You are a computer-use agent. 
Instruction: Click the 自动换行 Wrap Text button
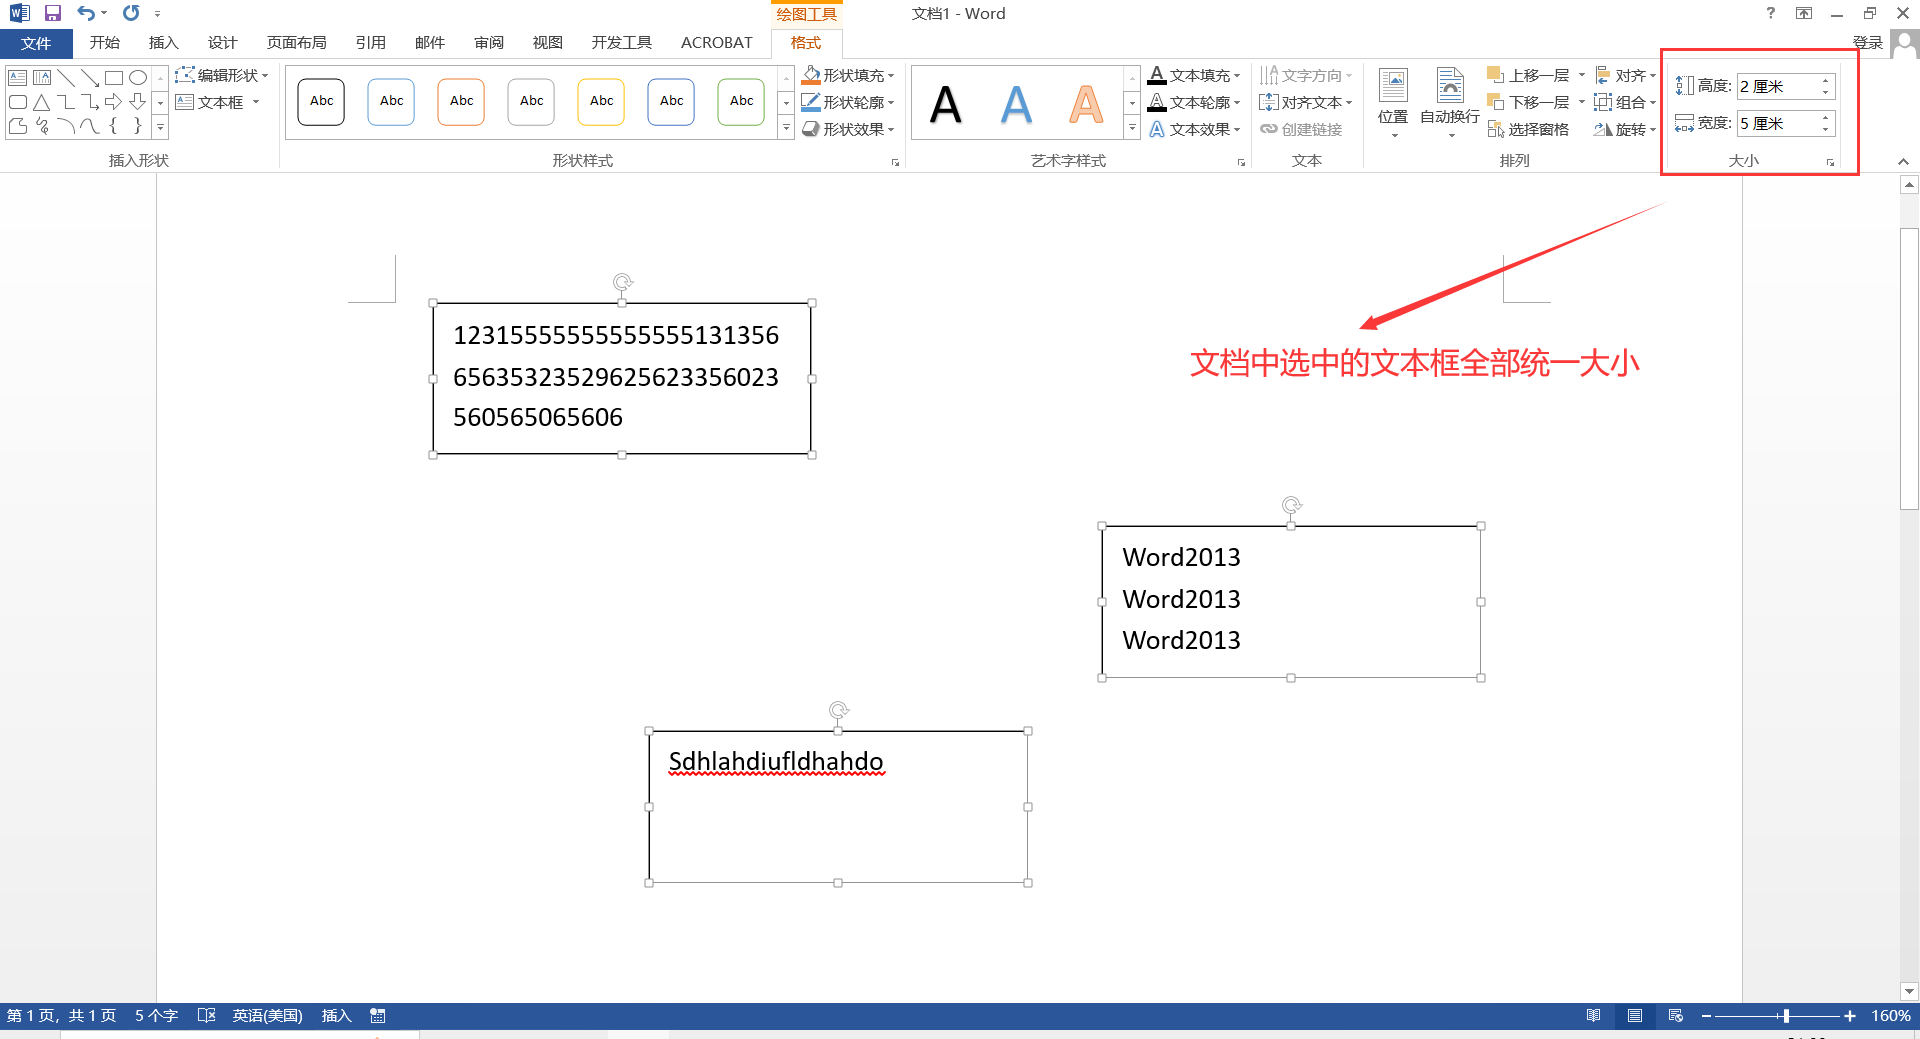point(1450,103)
